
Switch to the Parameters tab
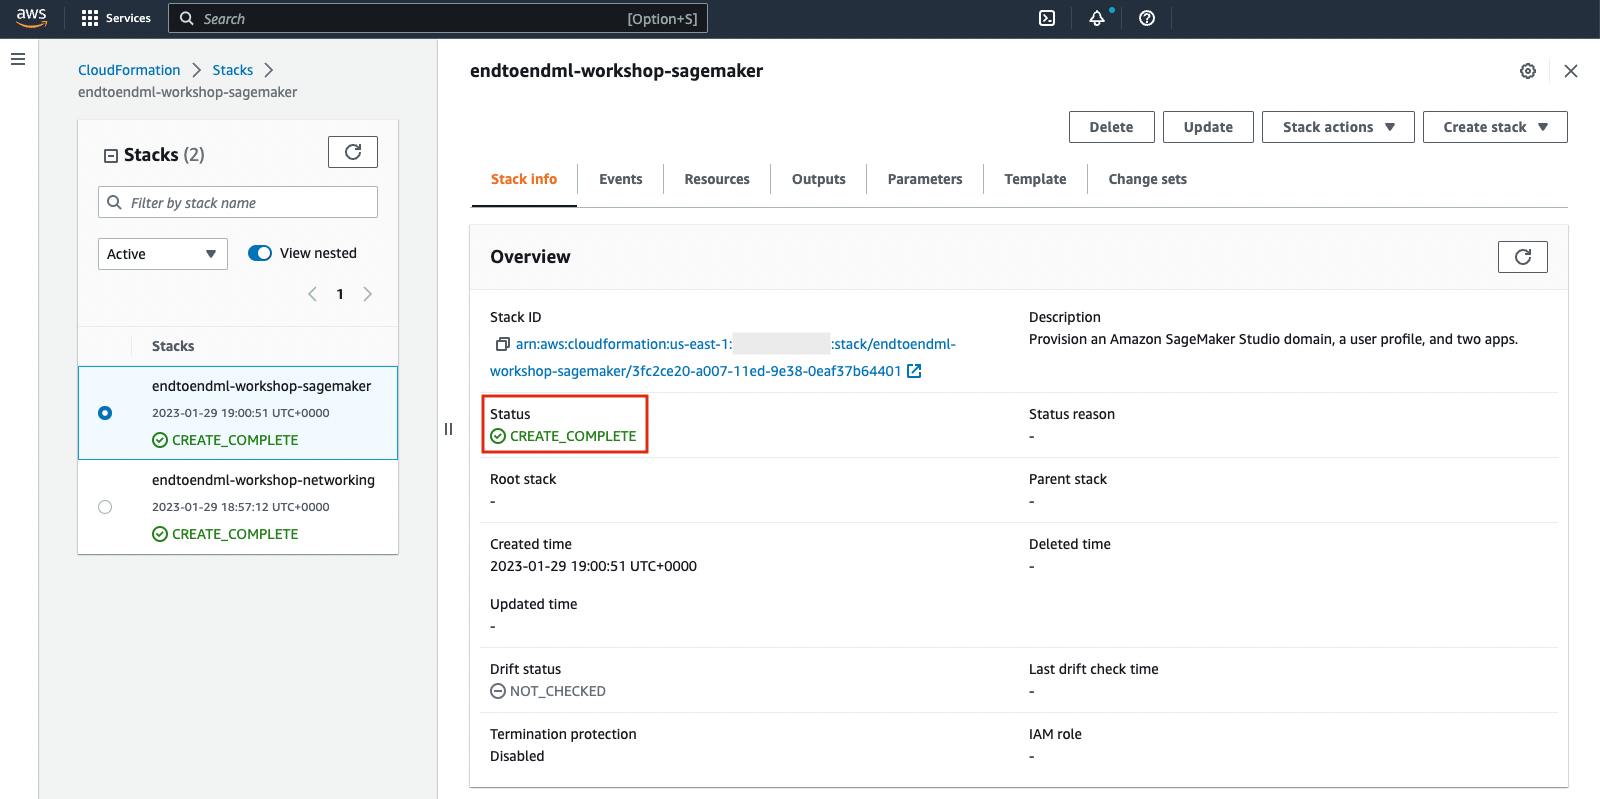(x=925, y=179)
